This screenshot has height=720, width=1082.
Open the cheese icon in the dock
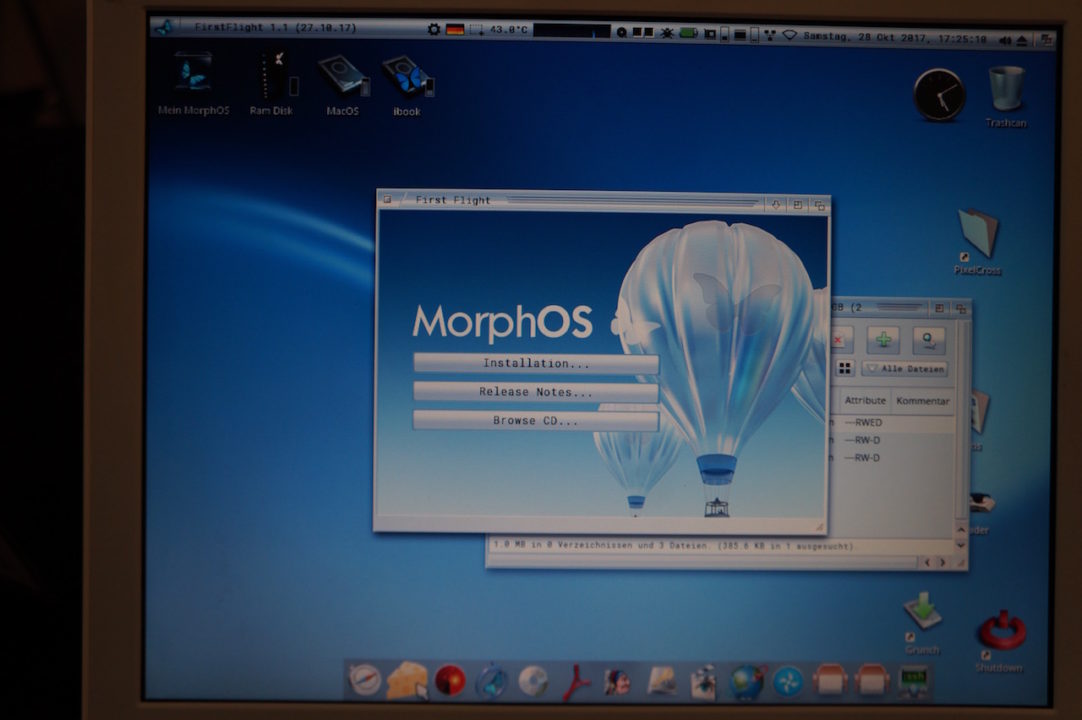(406, 681)
